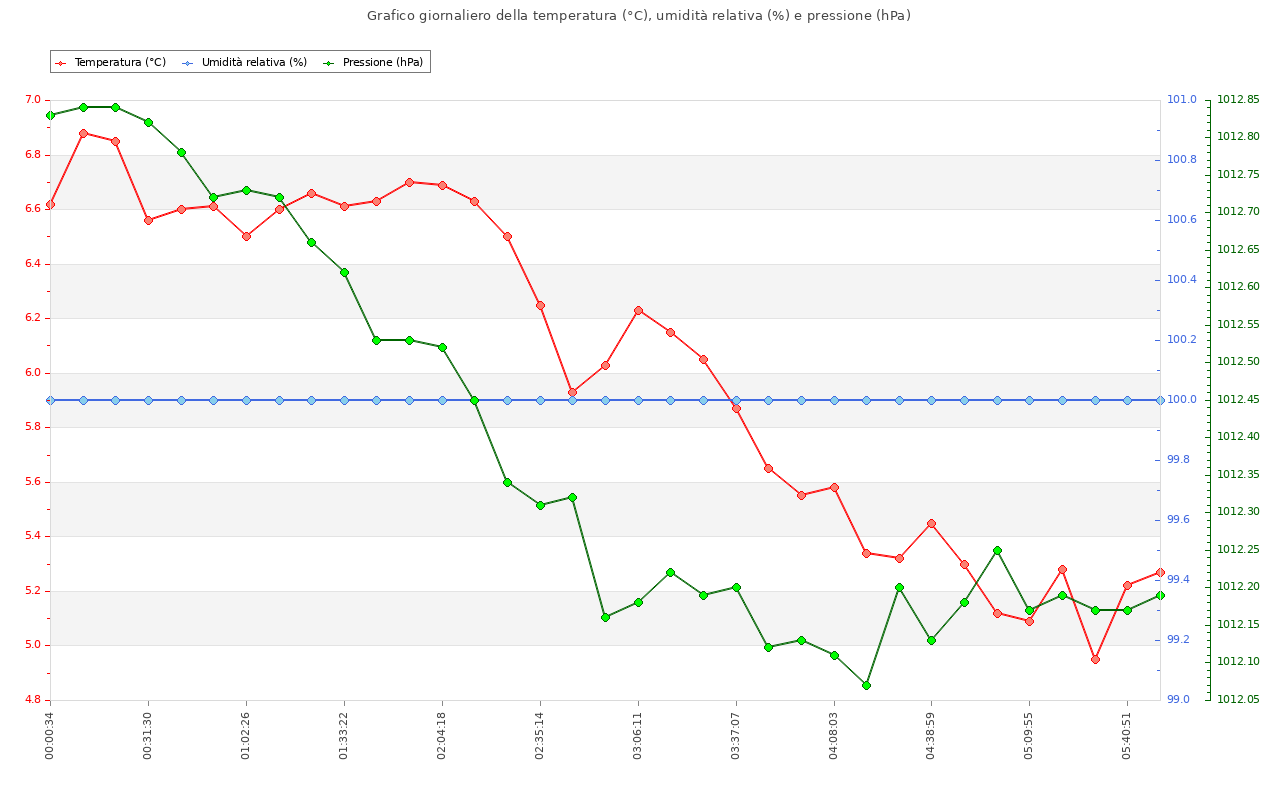Click the 1012.05 green pressure axis label
The width and height of the screenshot is (1280, 800).
(1238, 700)
